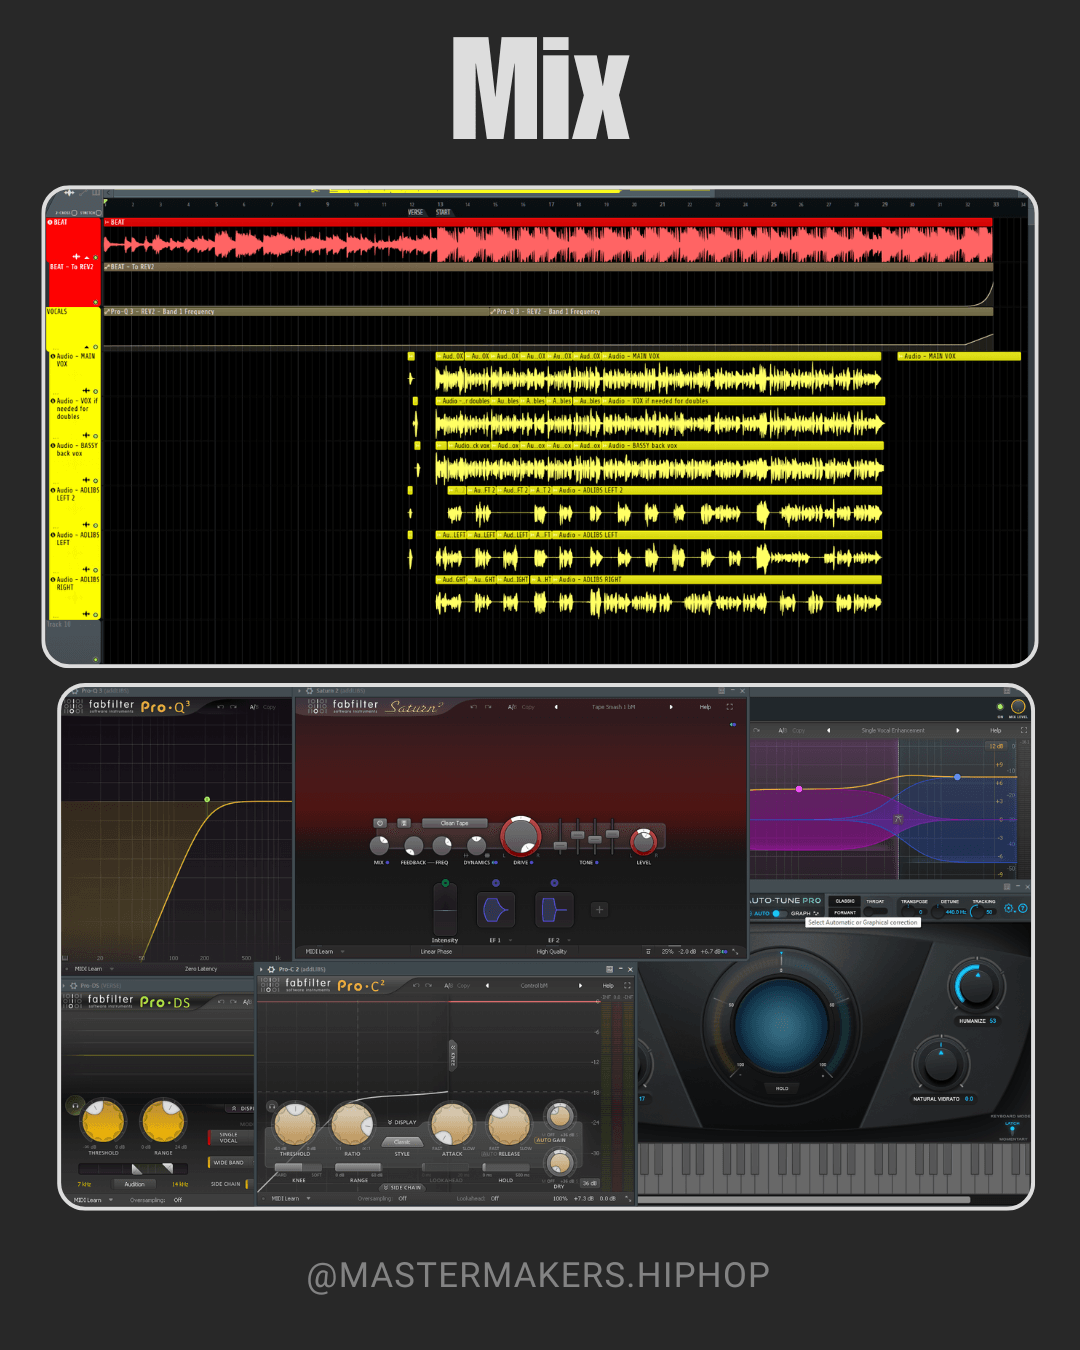
Task: Click the Pro-DS headphone audition icon
Action: [x=75, y=1106]
